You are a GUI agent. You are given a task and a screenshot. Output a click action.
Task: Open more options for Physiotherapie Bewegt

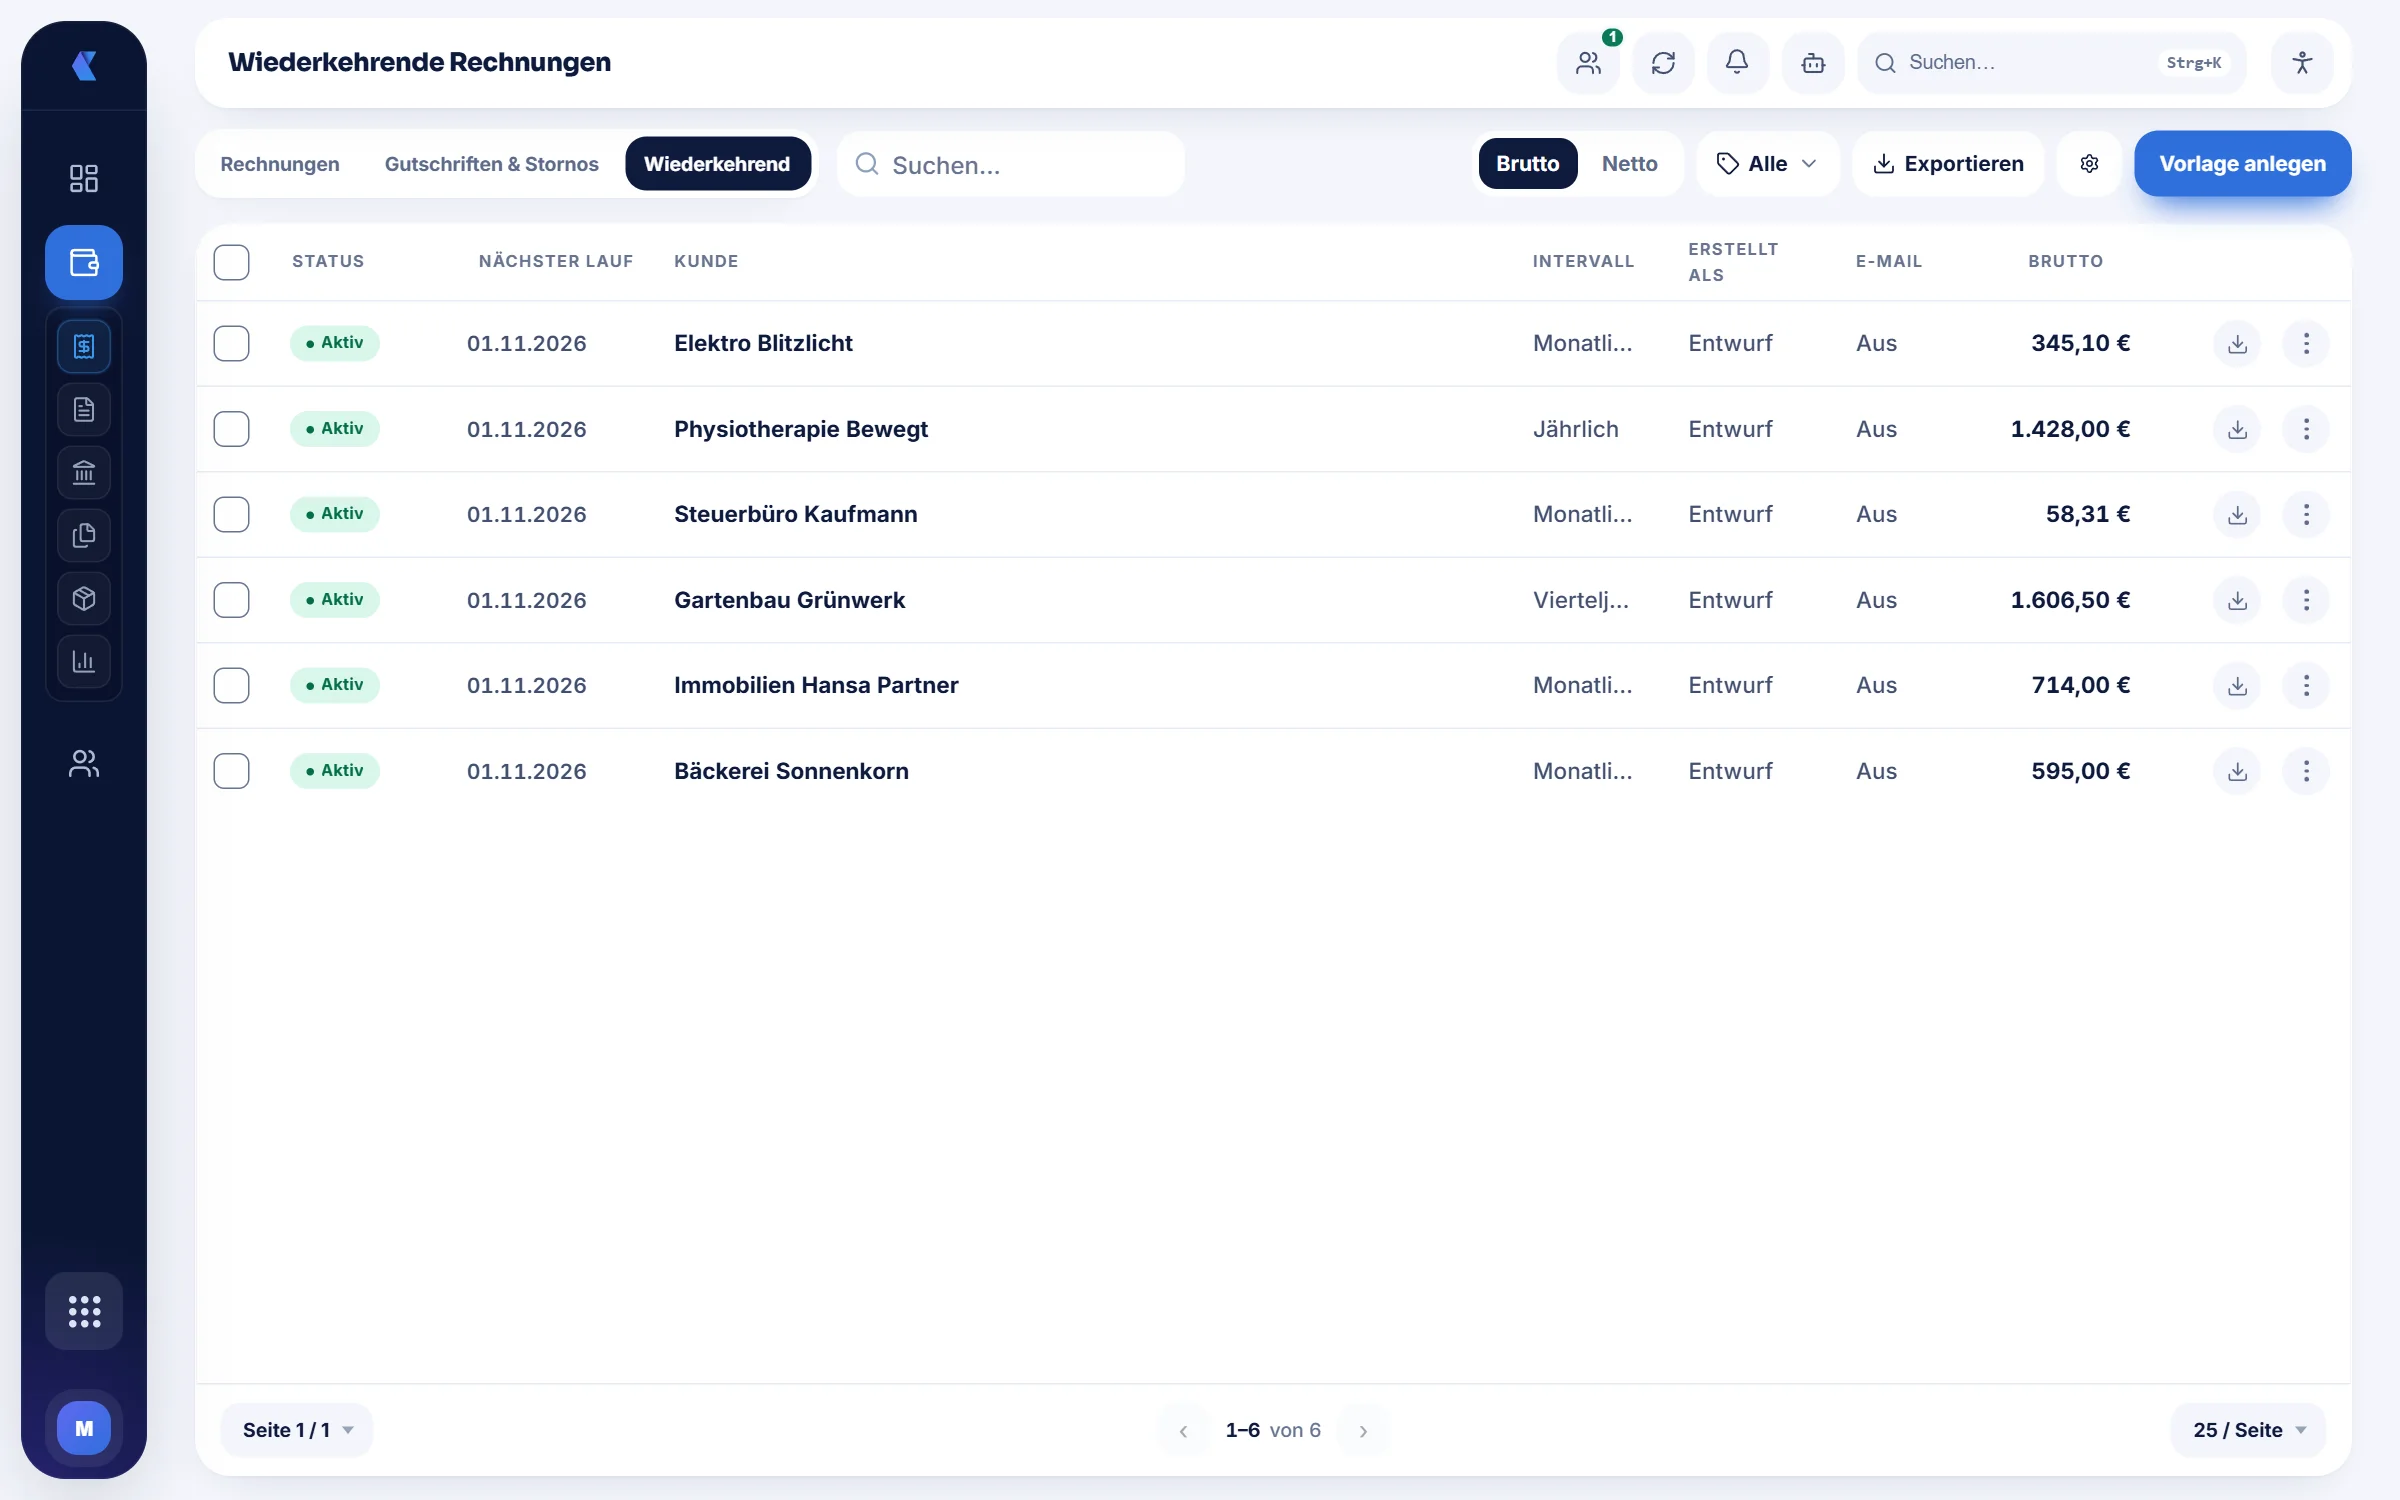click(x=2306, y=429)
